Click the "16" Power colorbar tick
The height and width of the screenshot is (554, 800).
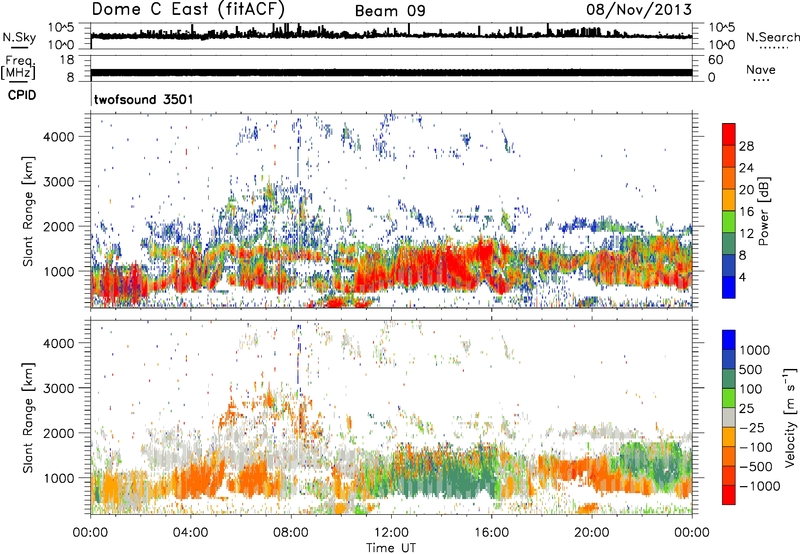click(x=746, y=212)
